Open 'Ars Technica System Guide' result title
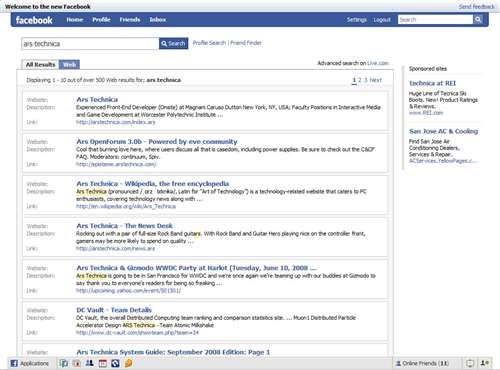This screenshot has width=500, height=370. (x=173, y=352)
